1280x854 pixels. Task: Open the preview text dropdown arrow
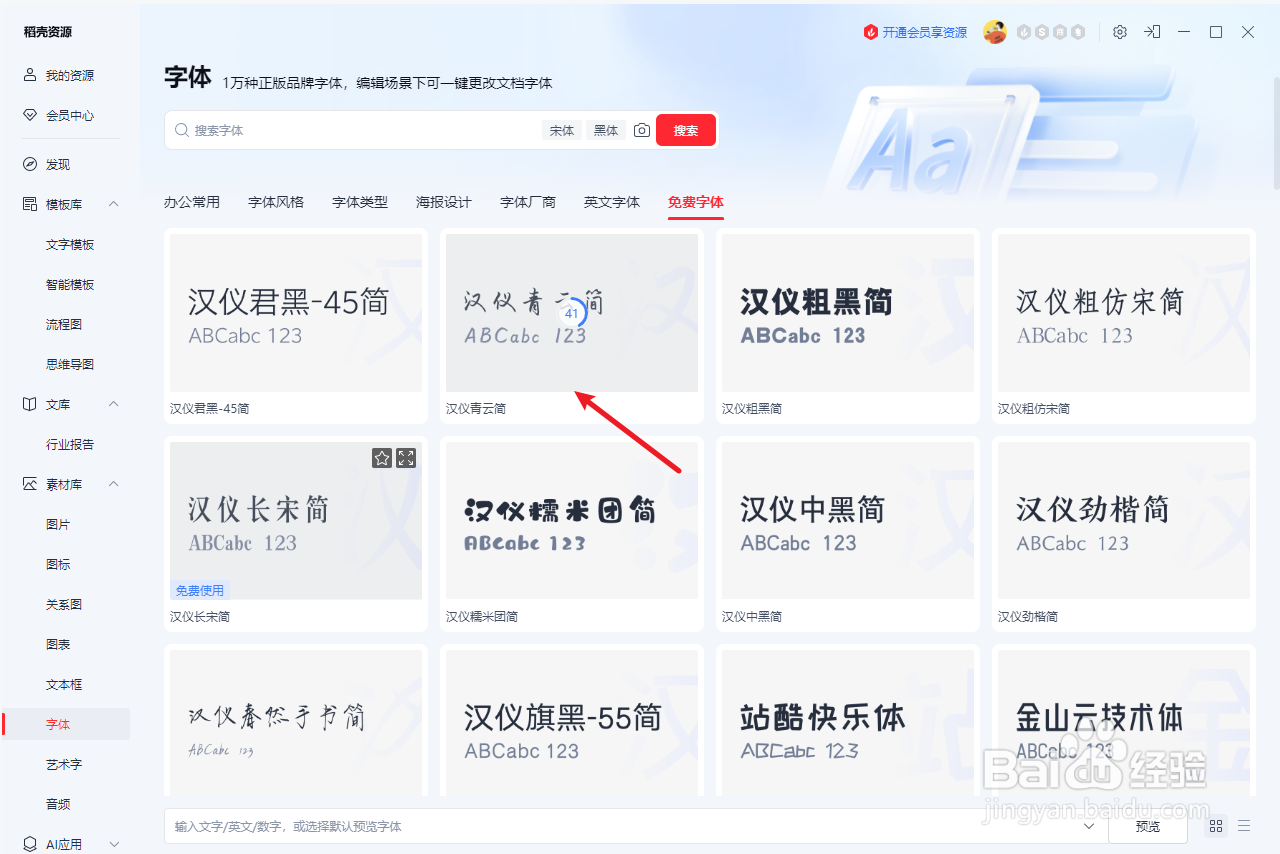pos(1088,827)
